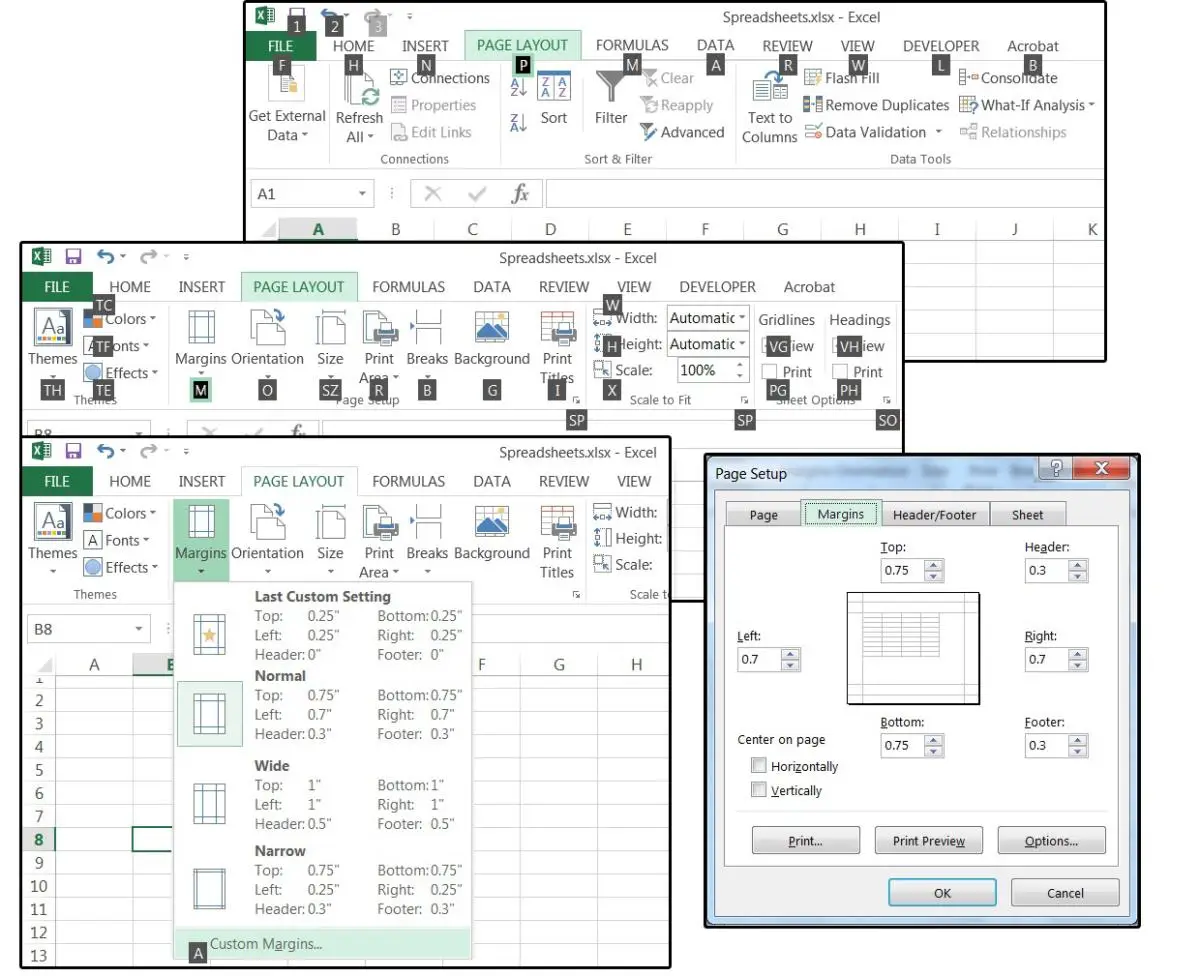Enable Center on page Vertically

(758, 790)
